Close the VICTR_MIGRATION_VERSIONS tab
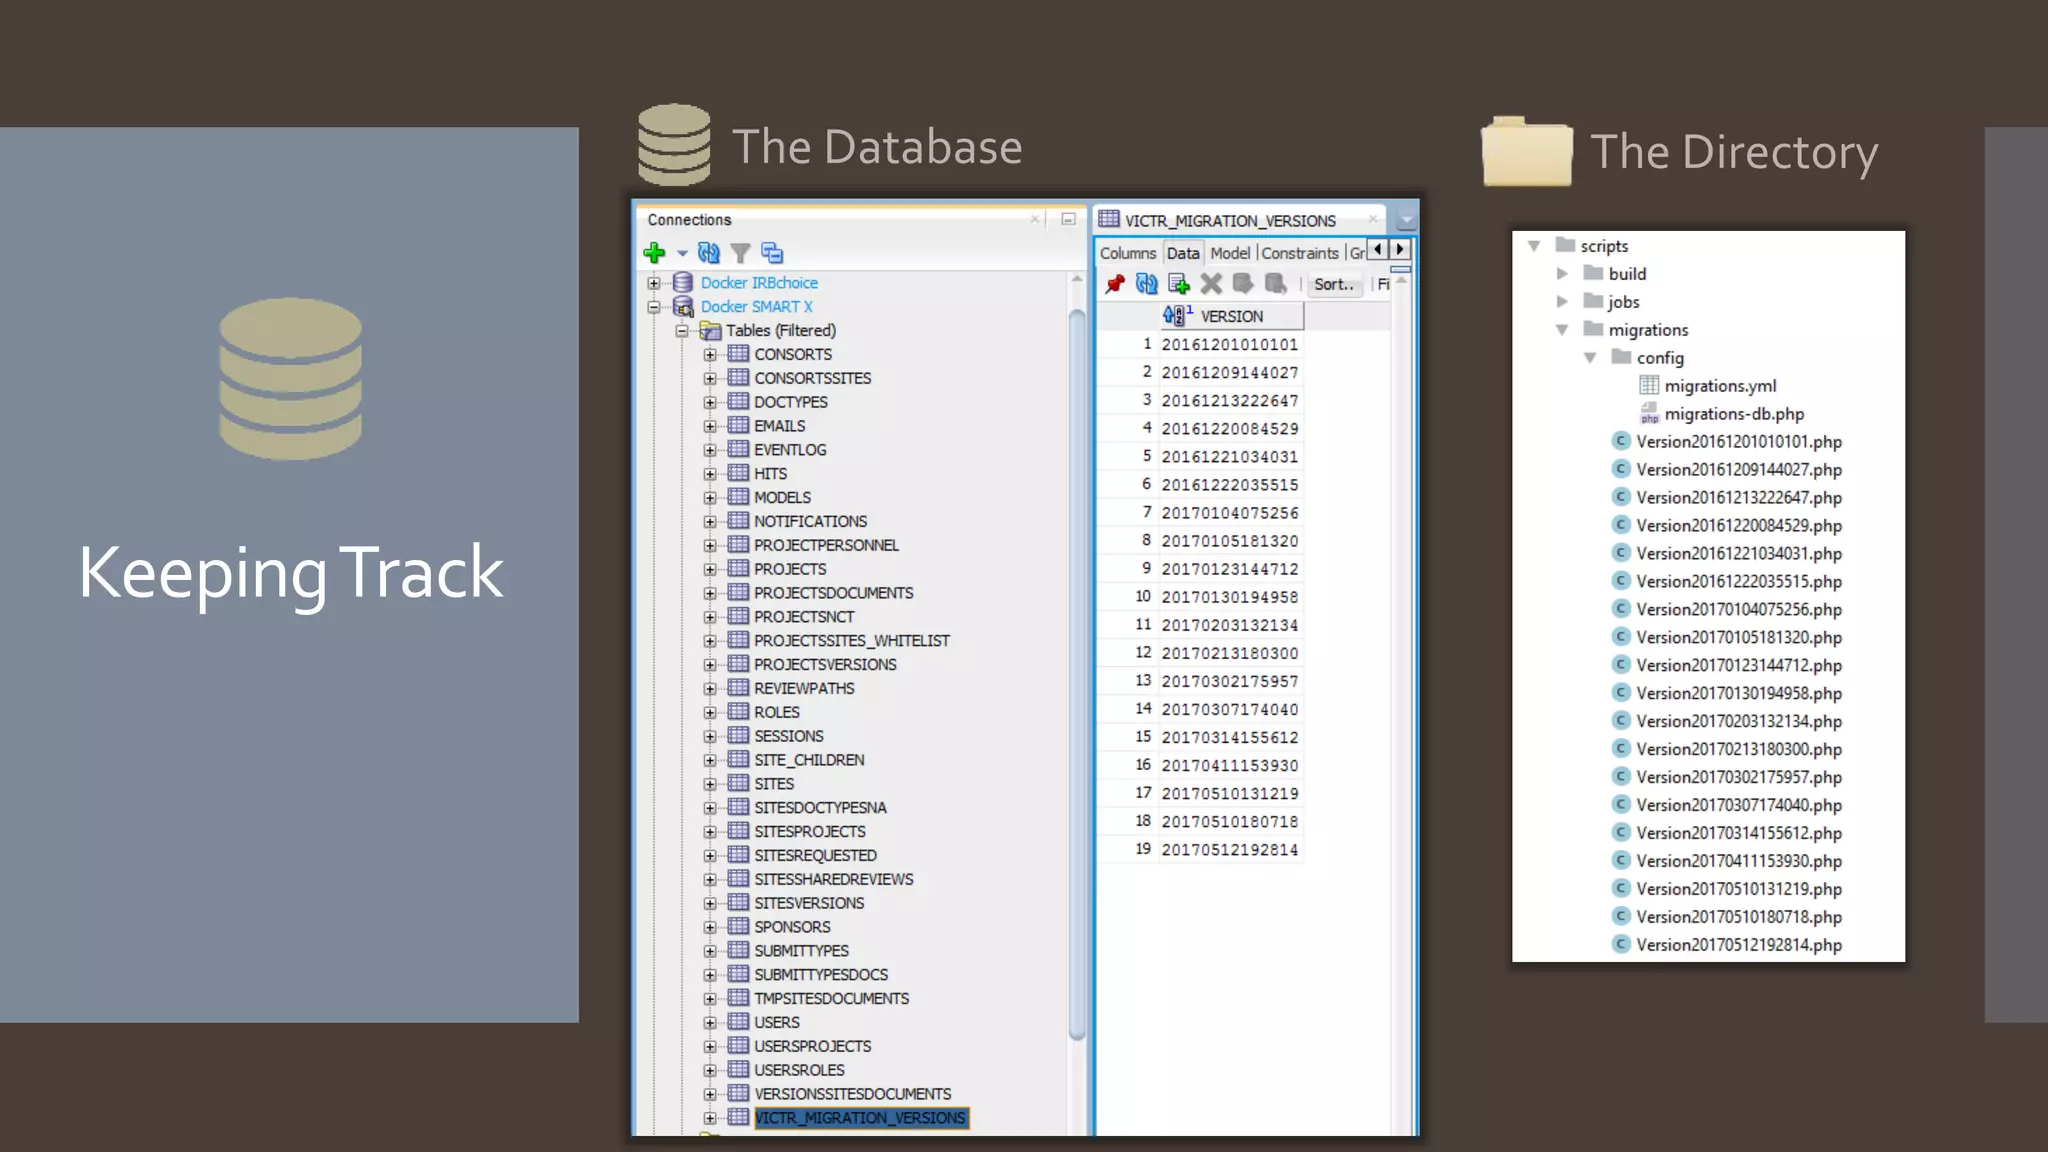 [x=1373, y=219]
